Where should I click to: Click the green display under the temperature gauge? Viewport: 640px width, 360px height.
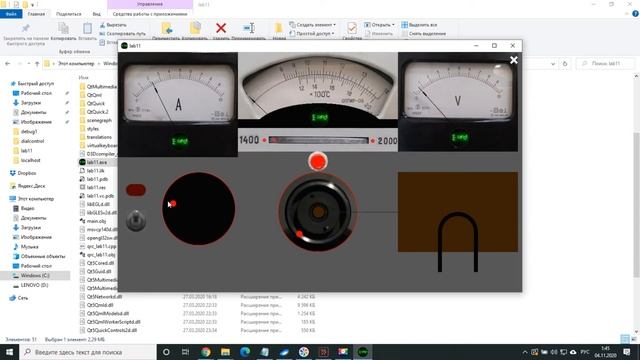click(x=320, y=118)
